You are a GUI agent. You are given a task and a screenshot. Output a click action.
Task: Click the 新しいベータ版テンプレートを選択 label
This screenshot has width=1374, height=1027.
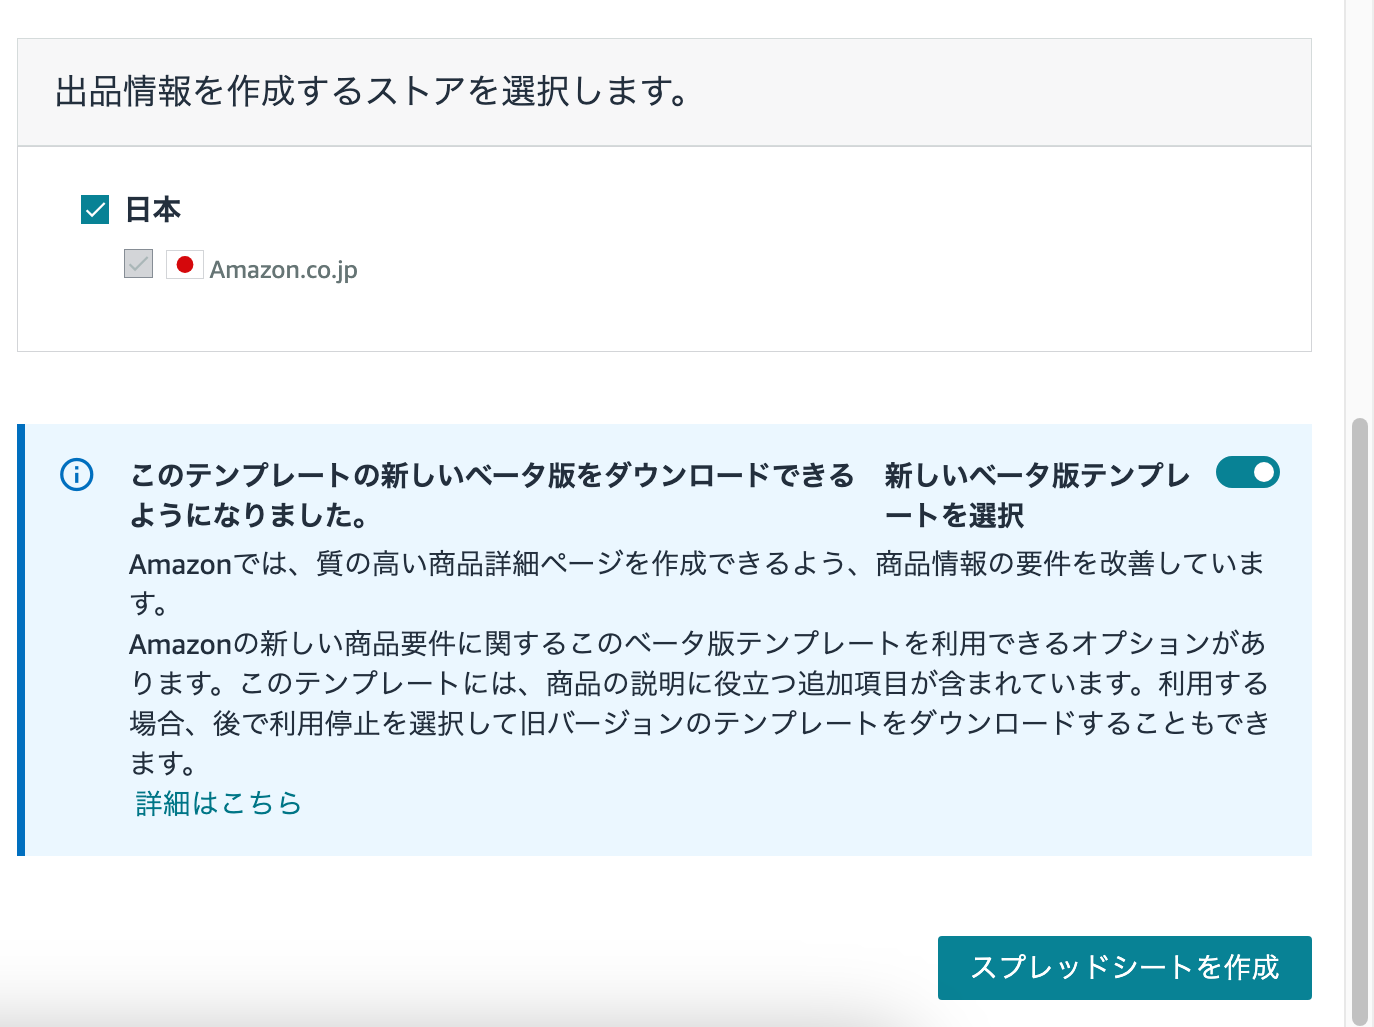[1036, 495]
